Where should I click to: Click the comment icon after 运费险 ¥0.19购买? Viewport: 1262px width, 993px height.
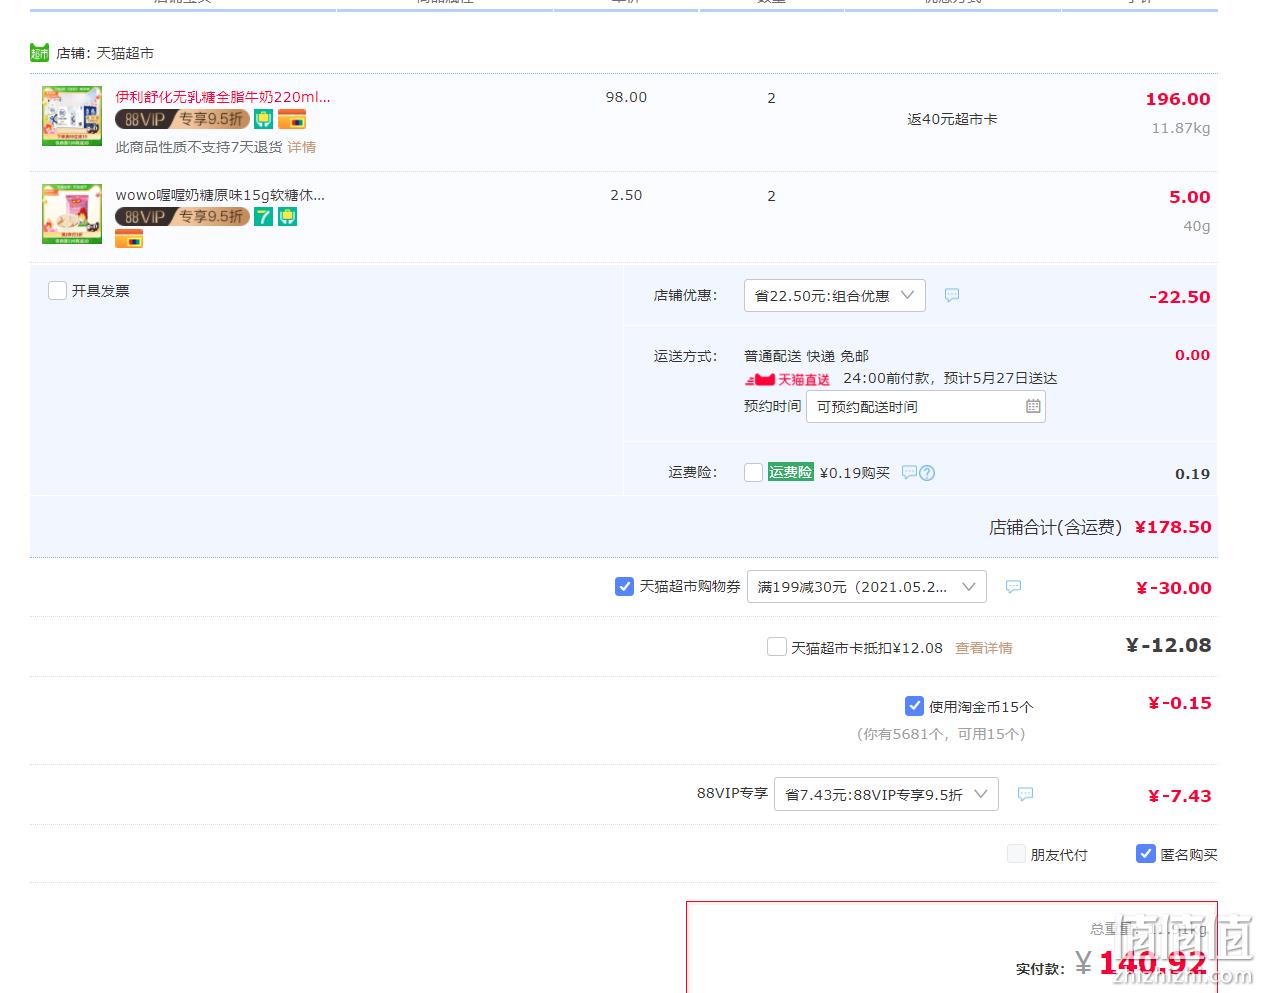(909, 472)
